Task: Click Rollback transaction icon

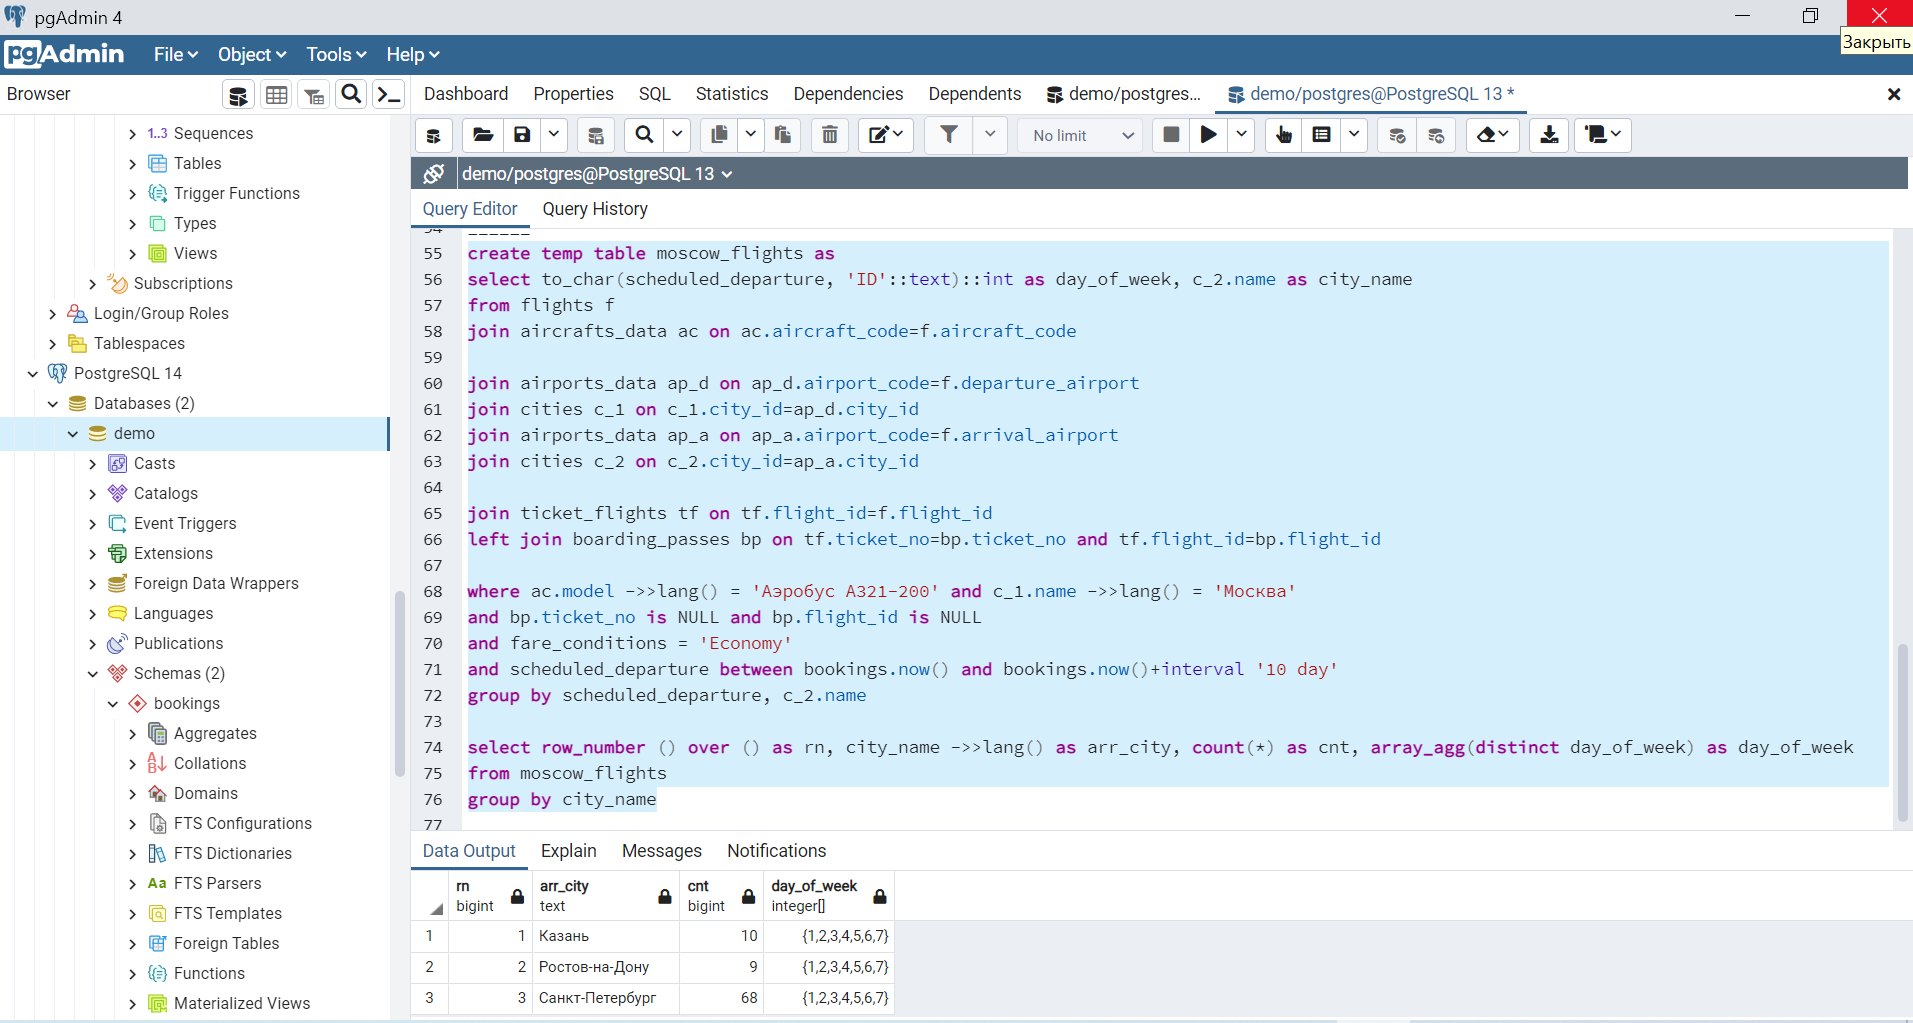Action: [x=1436, y=135]
